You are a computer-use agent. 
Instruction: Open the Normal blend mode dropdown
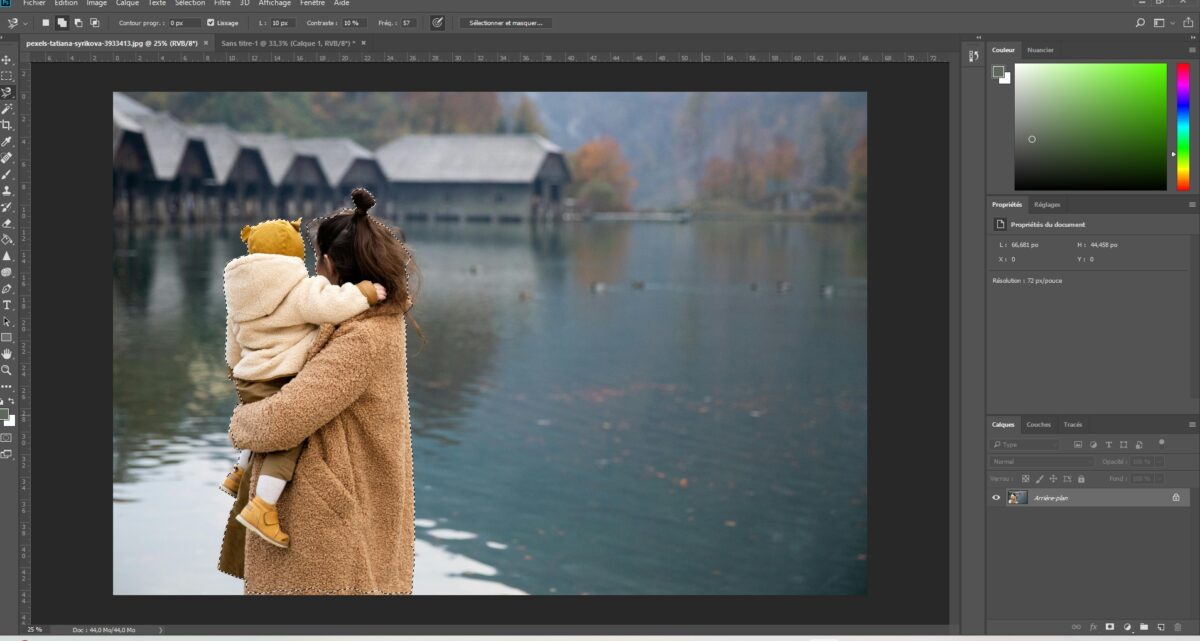pyautogui.click(x=1041, y=462)
